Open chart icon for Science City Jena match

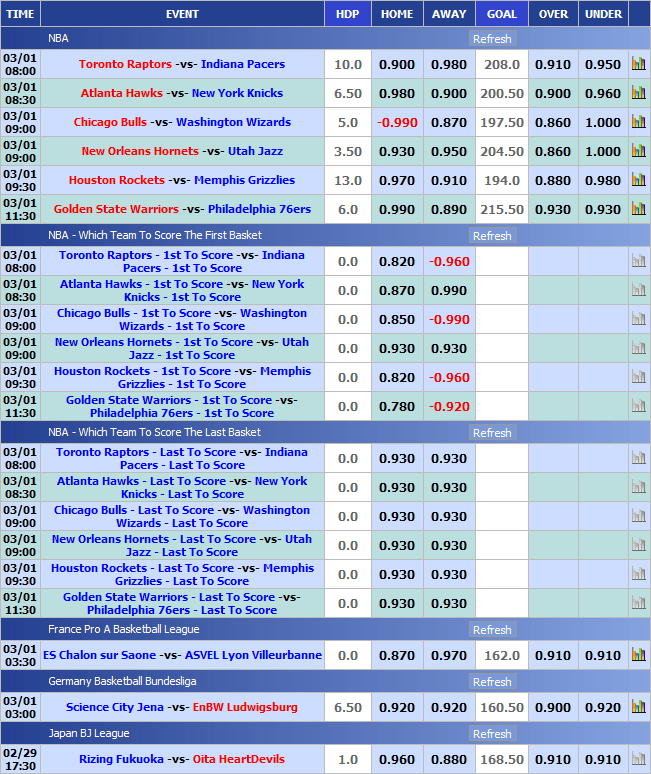click(x=638, y=707)
